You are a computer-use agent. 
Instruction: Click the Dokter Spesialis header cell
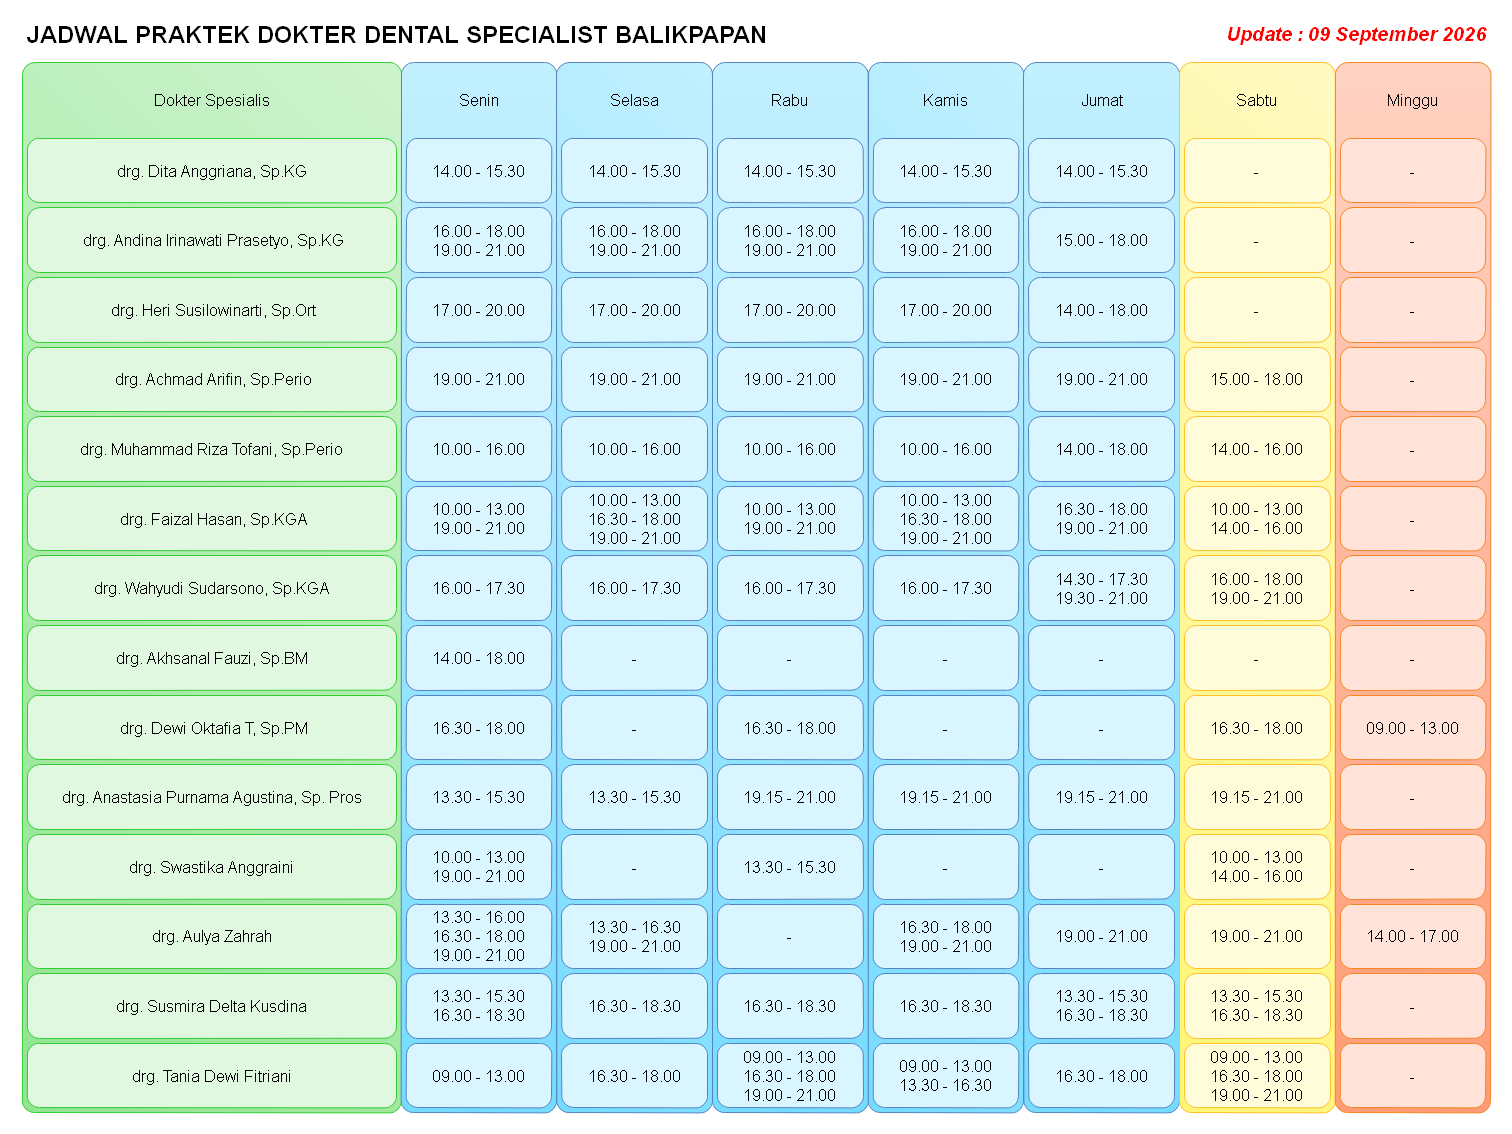(212, 100)
